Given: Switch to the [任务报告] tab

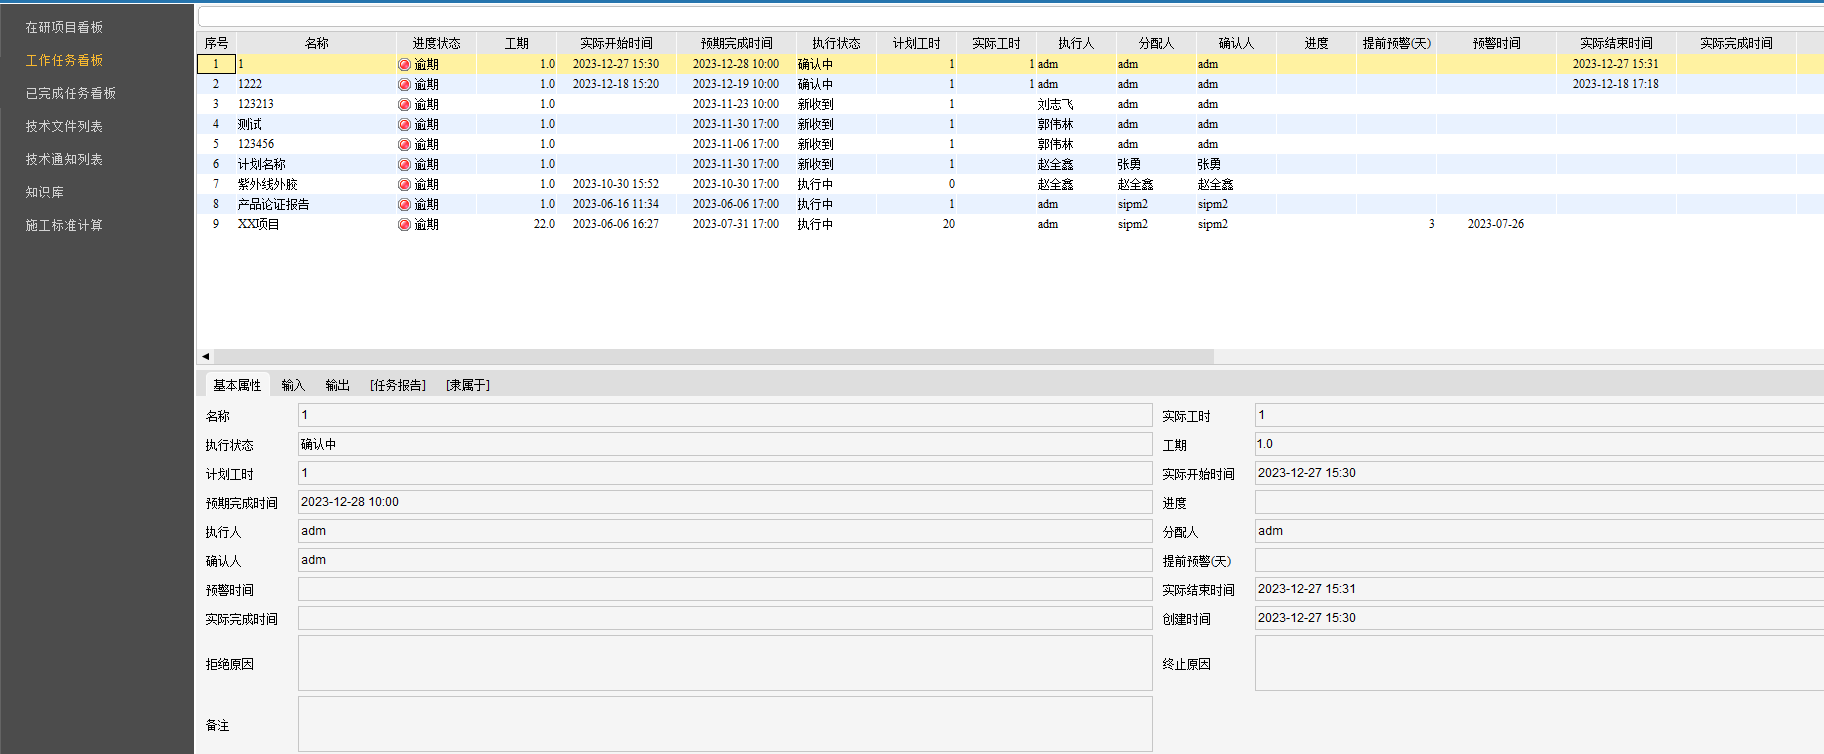Looking at the screenshot, I should [x=397, y=386].
